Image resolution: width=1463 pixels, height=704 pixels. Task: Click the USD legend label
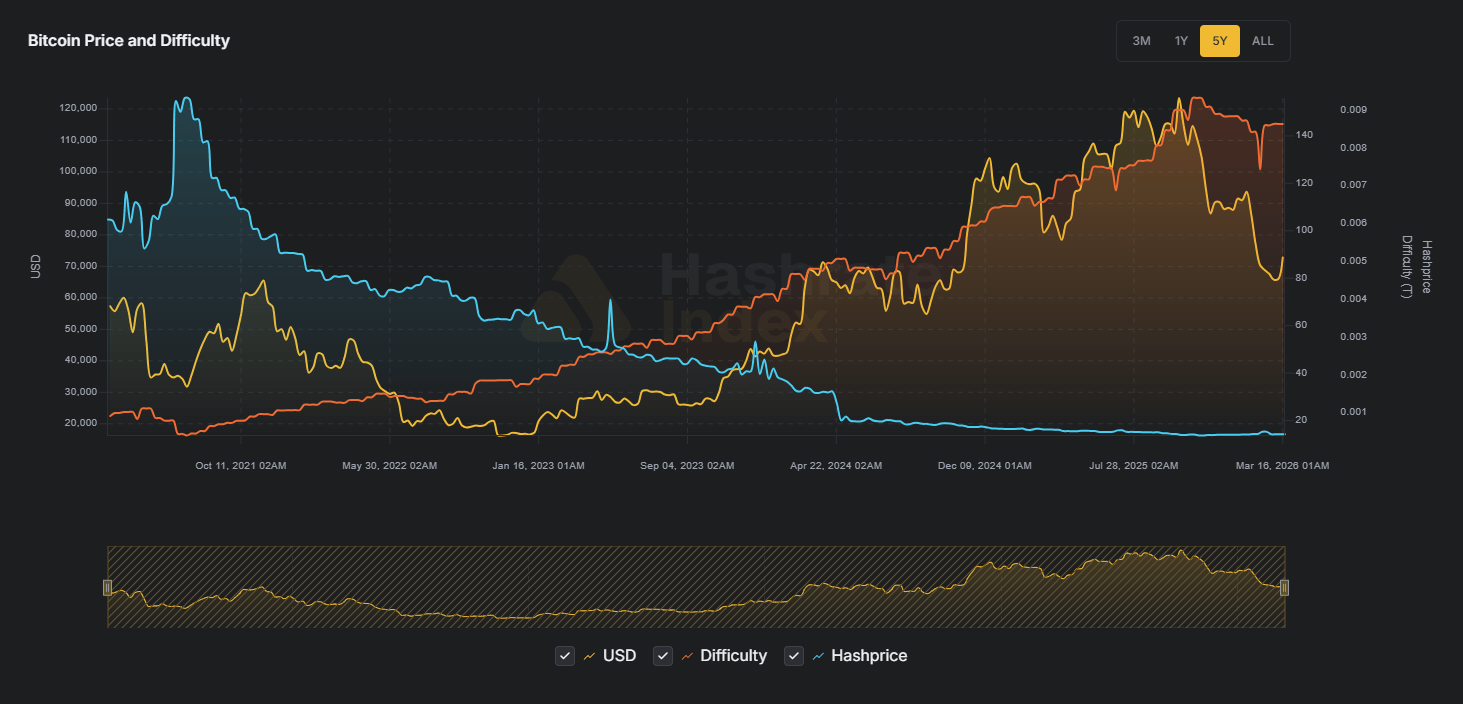(619, 656)
